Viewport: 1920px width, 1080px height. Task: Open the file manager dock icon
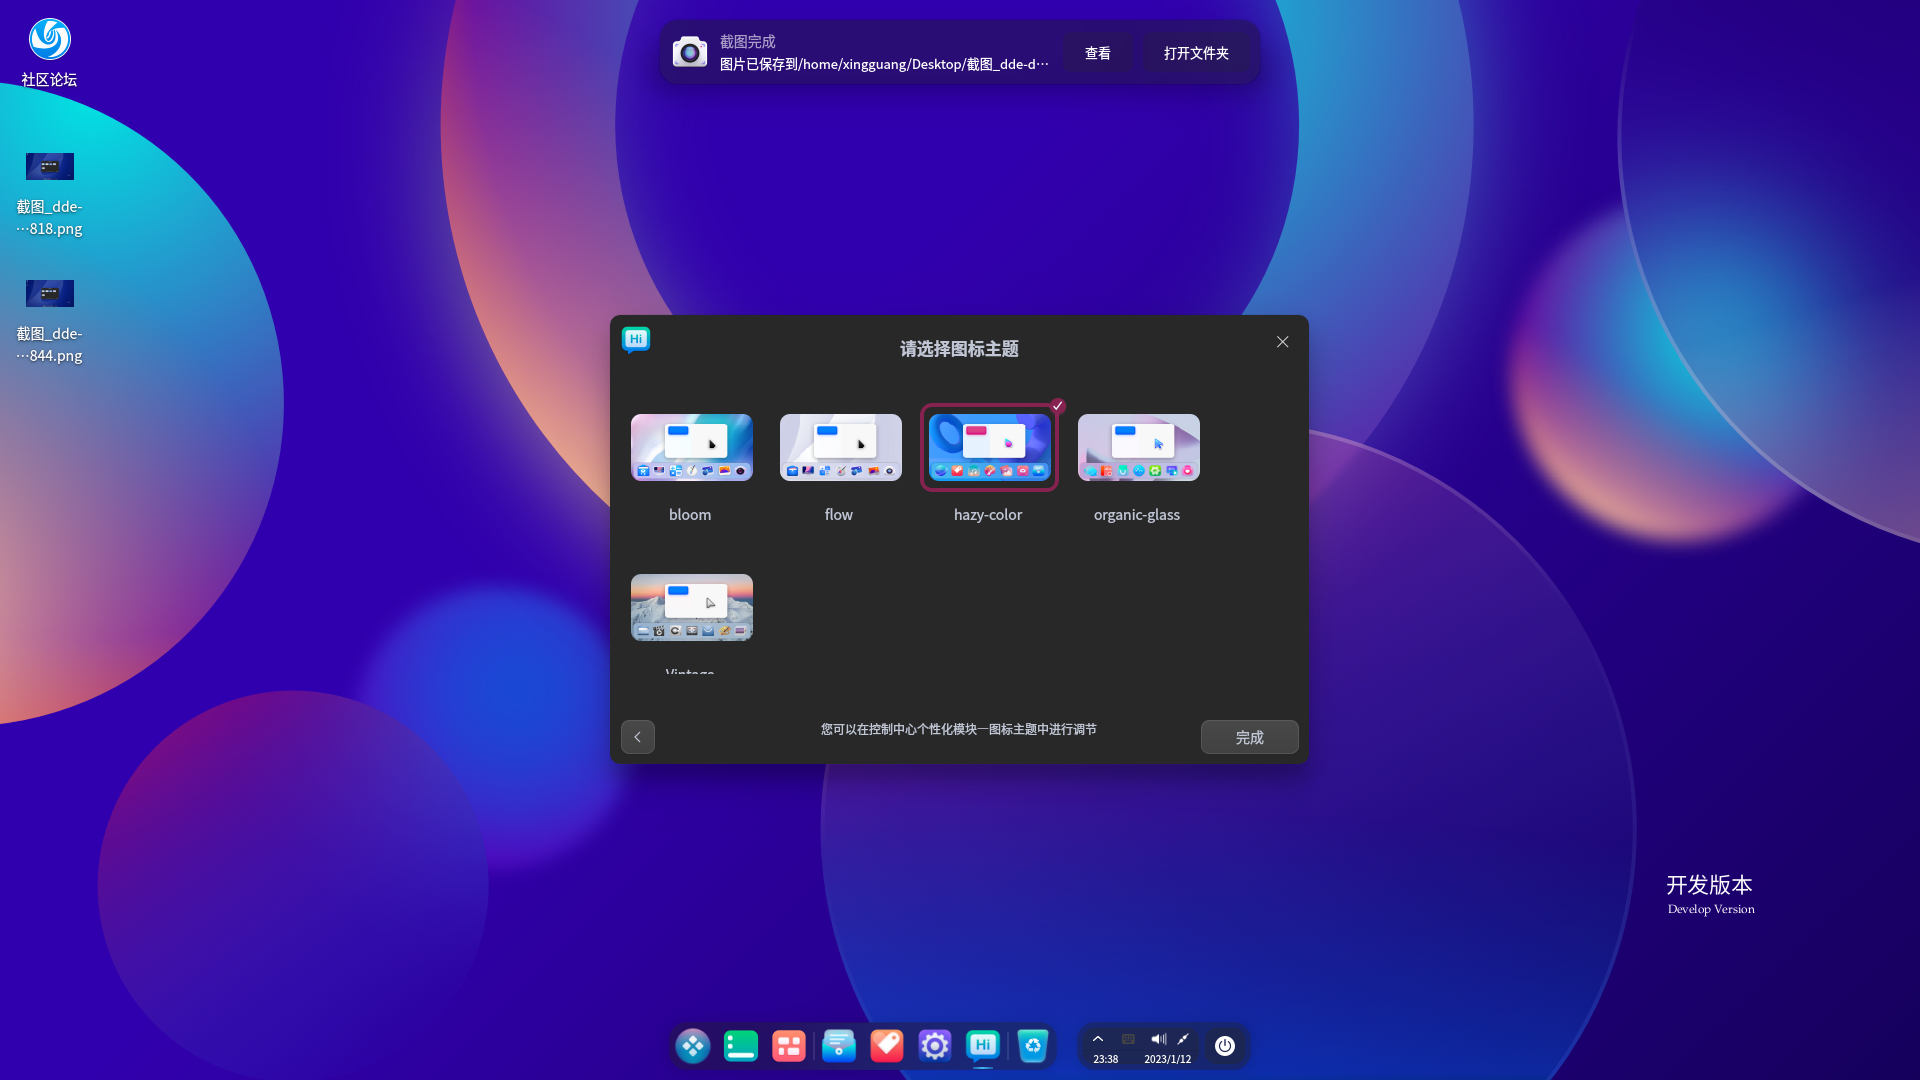[x=838, y=1046]
